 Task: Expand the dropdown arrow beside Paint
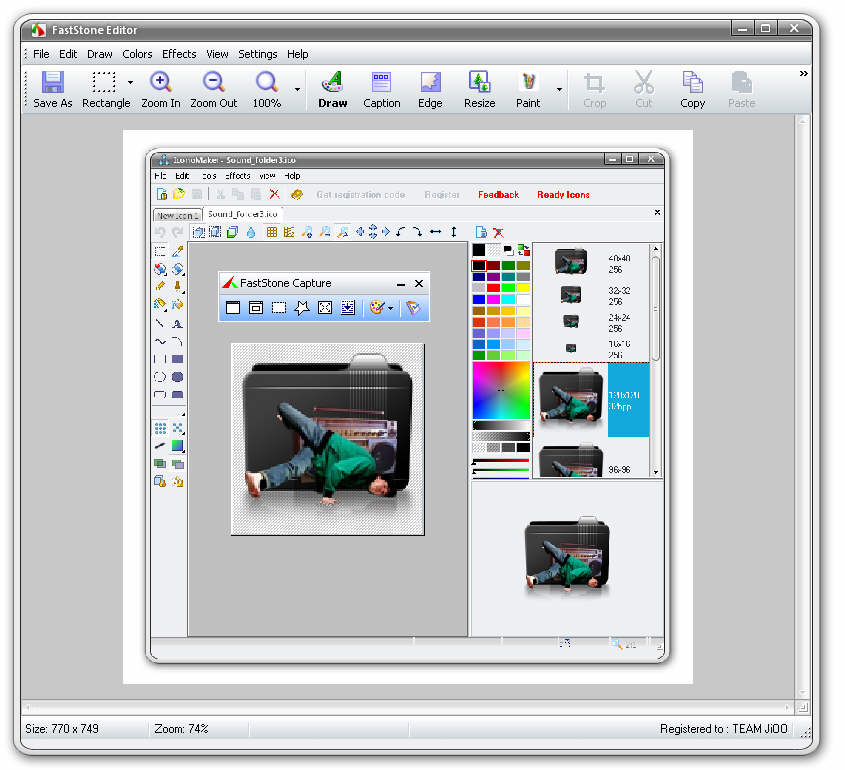[559, 90]
